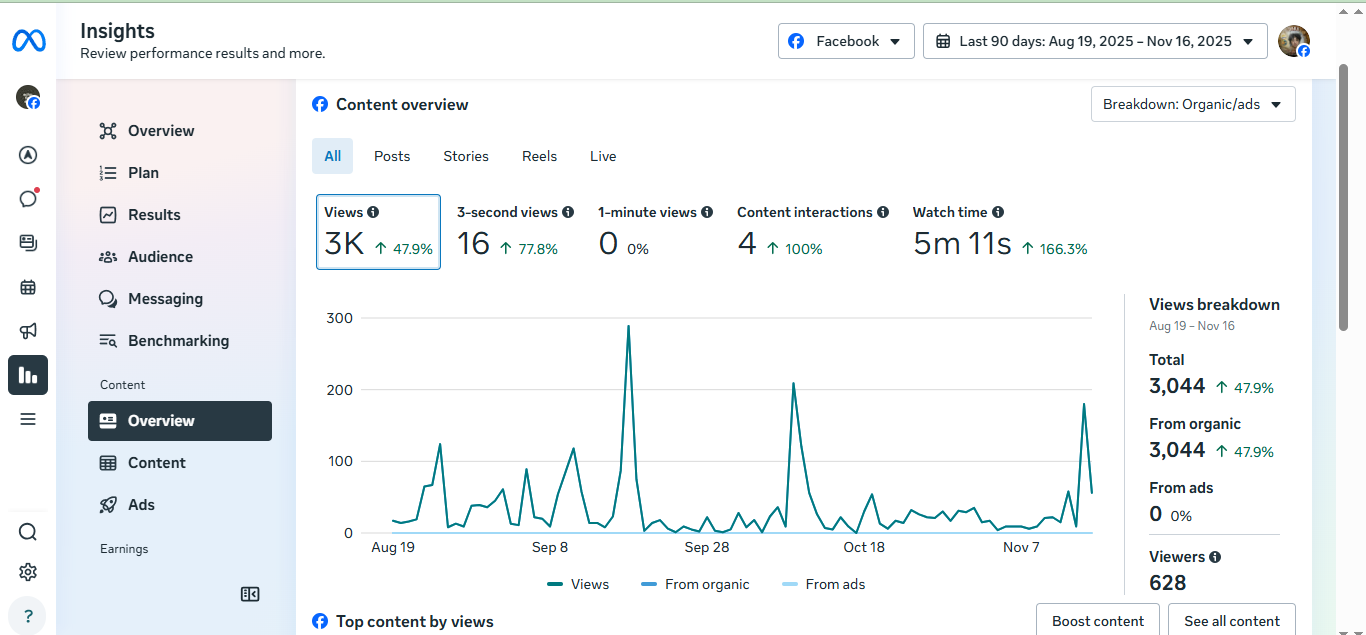Open the ads megaphone icon
The width and height of the screenshot is (1366, 635).
[x=28, y=331]
